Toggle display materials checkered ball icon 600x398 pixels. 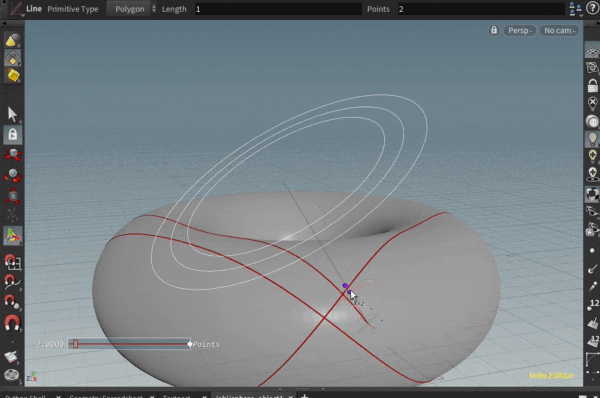point(592,194)
